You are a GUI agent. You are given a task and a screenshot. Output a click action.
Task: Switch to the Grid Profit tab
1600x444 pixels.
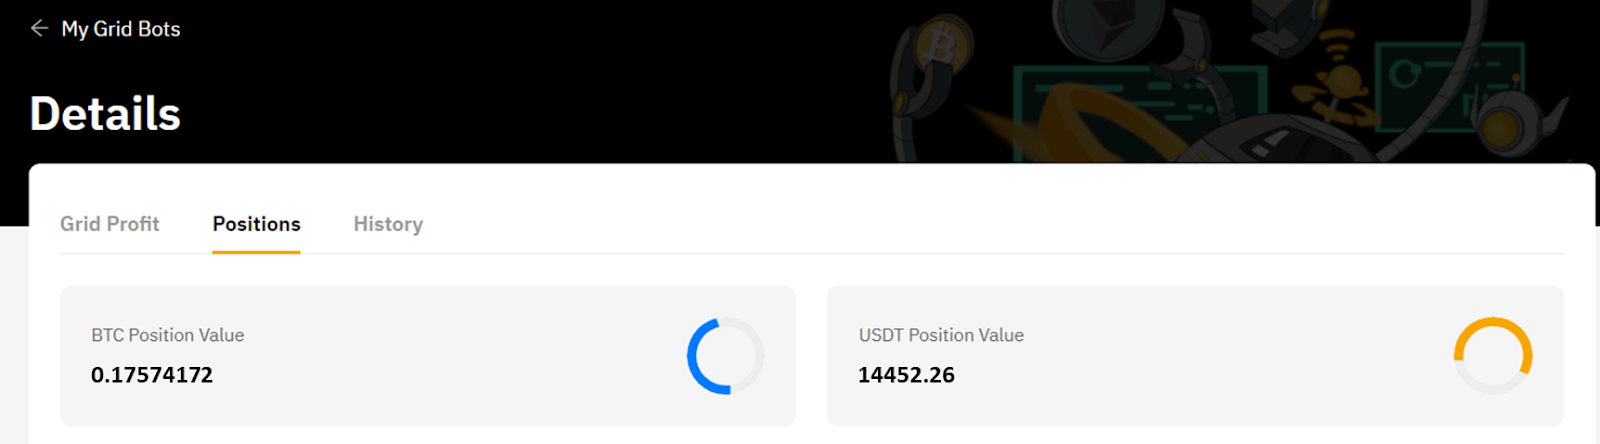coord(109,224)
